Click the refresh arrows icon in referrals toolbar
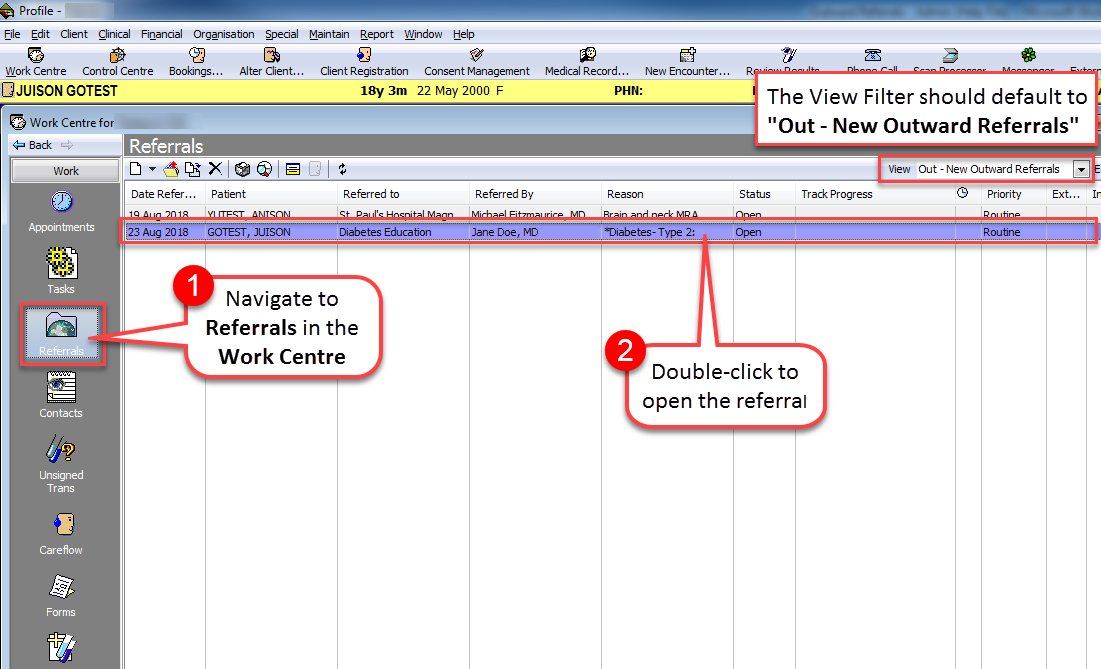The width and height of the screenshot is (1101, 669). (342, 169)
